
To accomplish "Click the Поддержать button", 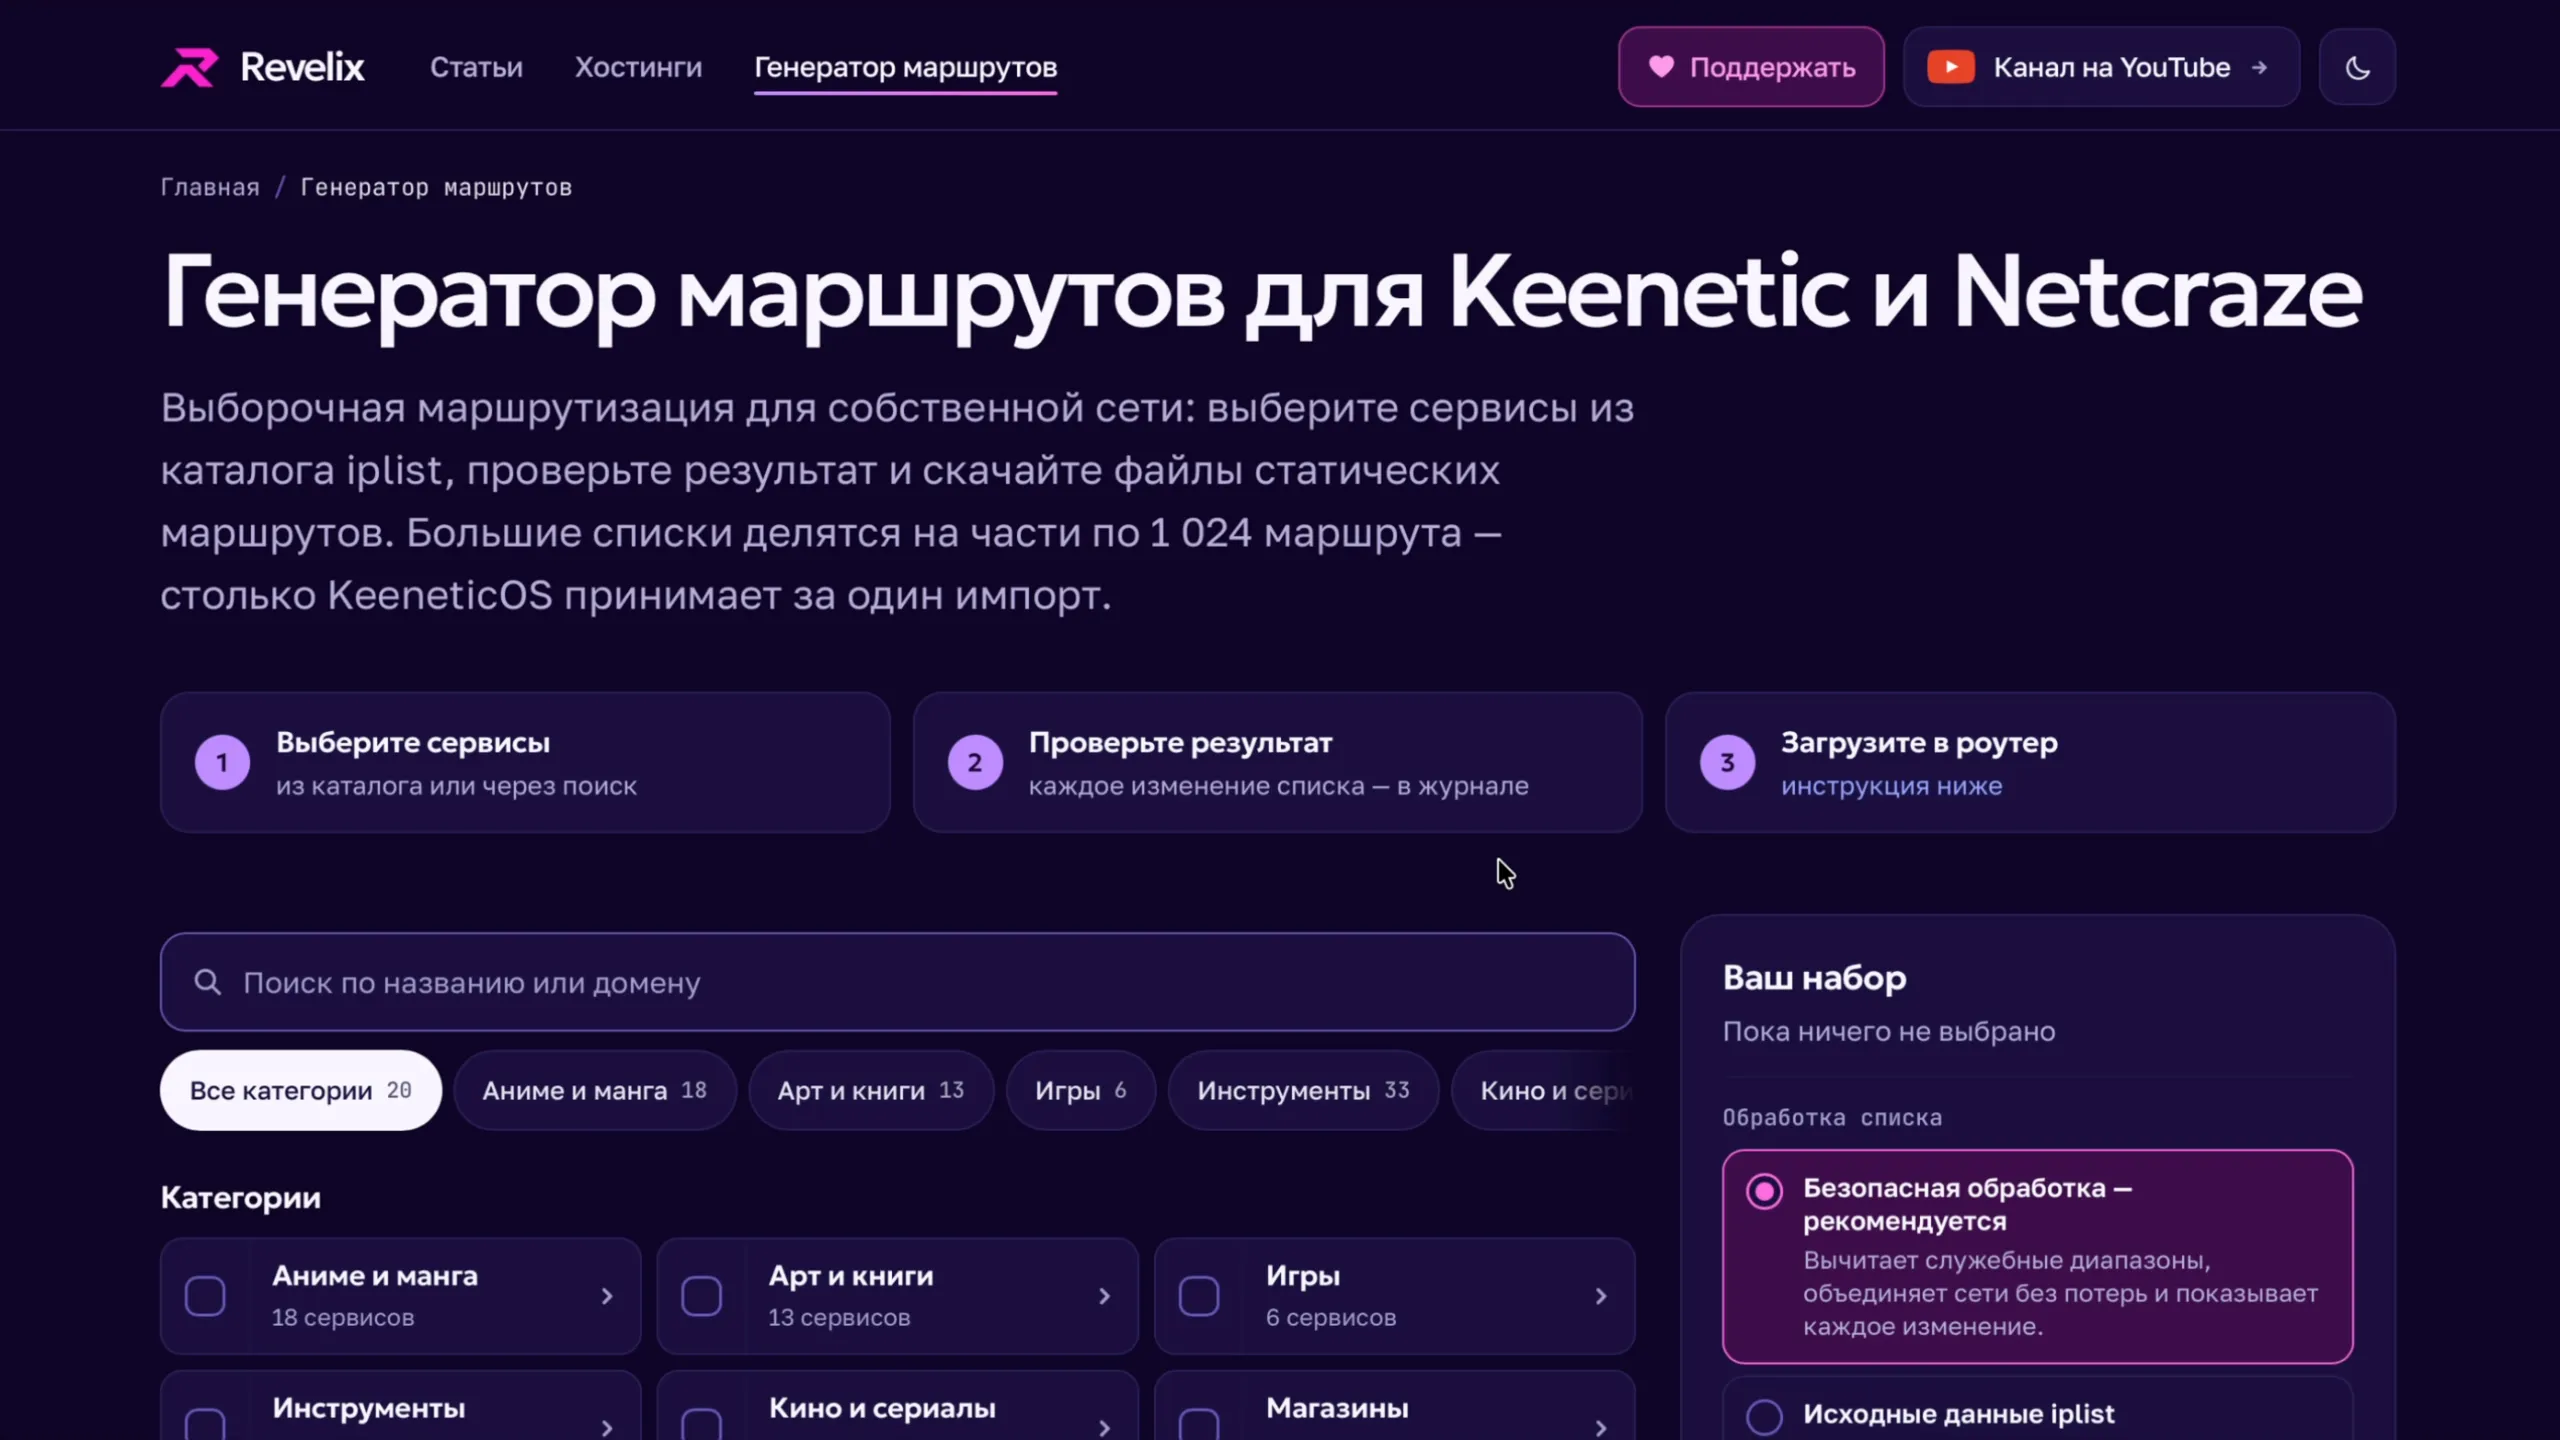I will pyautogui.click(x=1751, y=67).
